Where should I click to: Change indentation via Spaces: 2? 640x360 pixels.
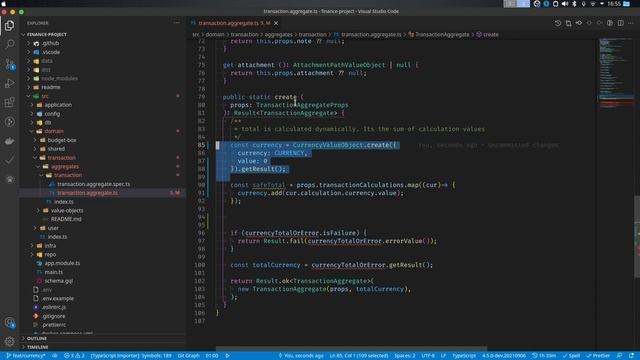[404, 356]
